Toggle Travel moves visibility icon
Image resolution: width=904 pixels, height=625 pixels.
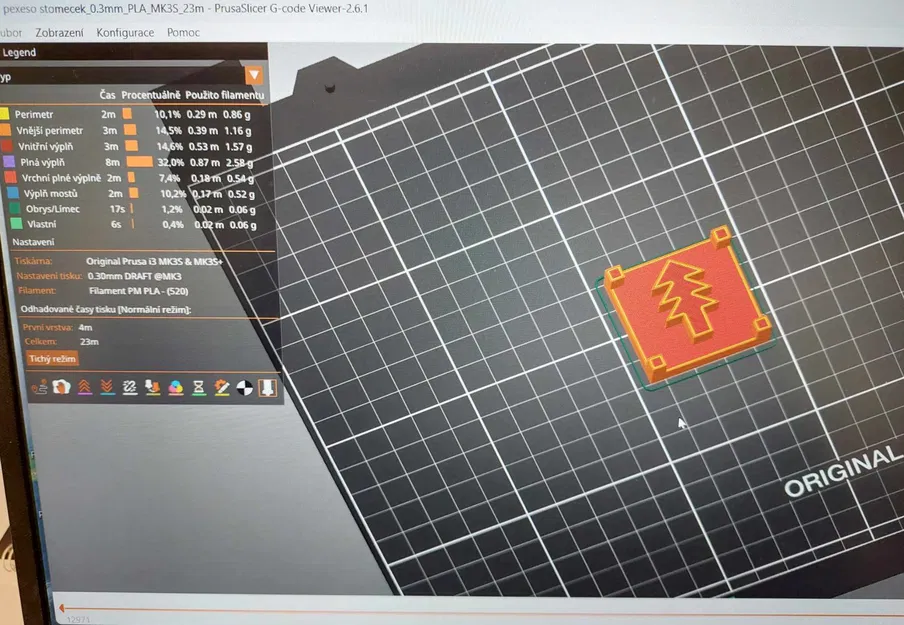[x=39, y=387]
